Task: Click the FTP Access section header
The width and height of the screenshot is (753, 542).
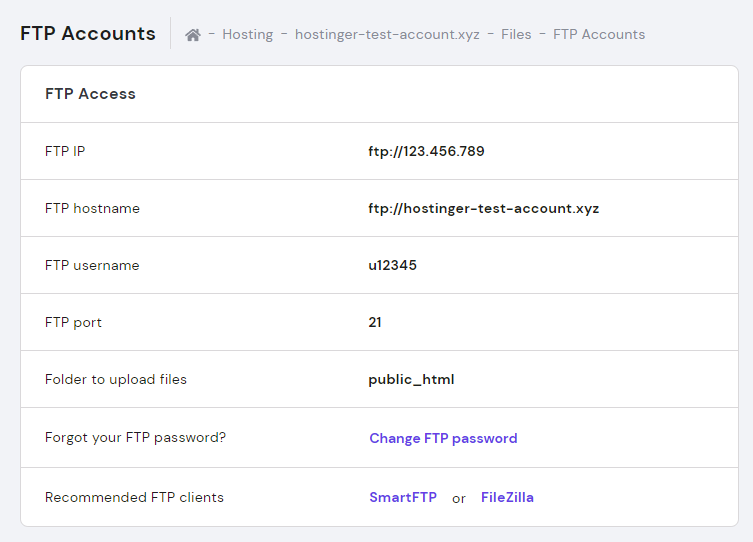Action: [90, 94]
